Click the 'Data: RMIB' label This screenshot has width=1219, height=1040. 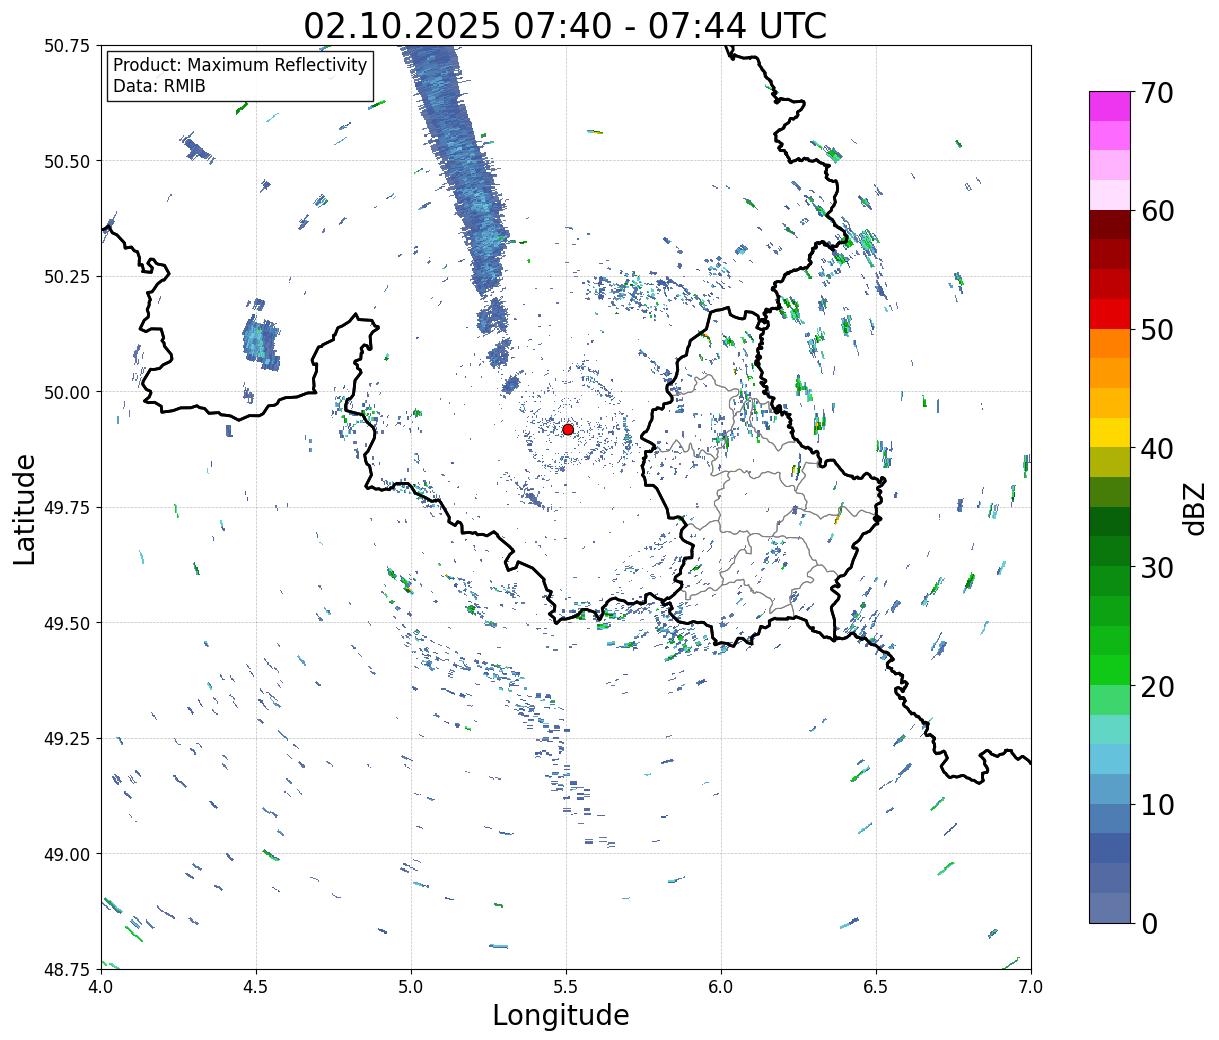[x=159, y=87]
